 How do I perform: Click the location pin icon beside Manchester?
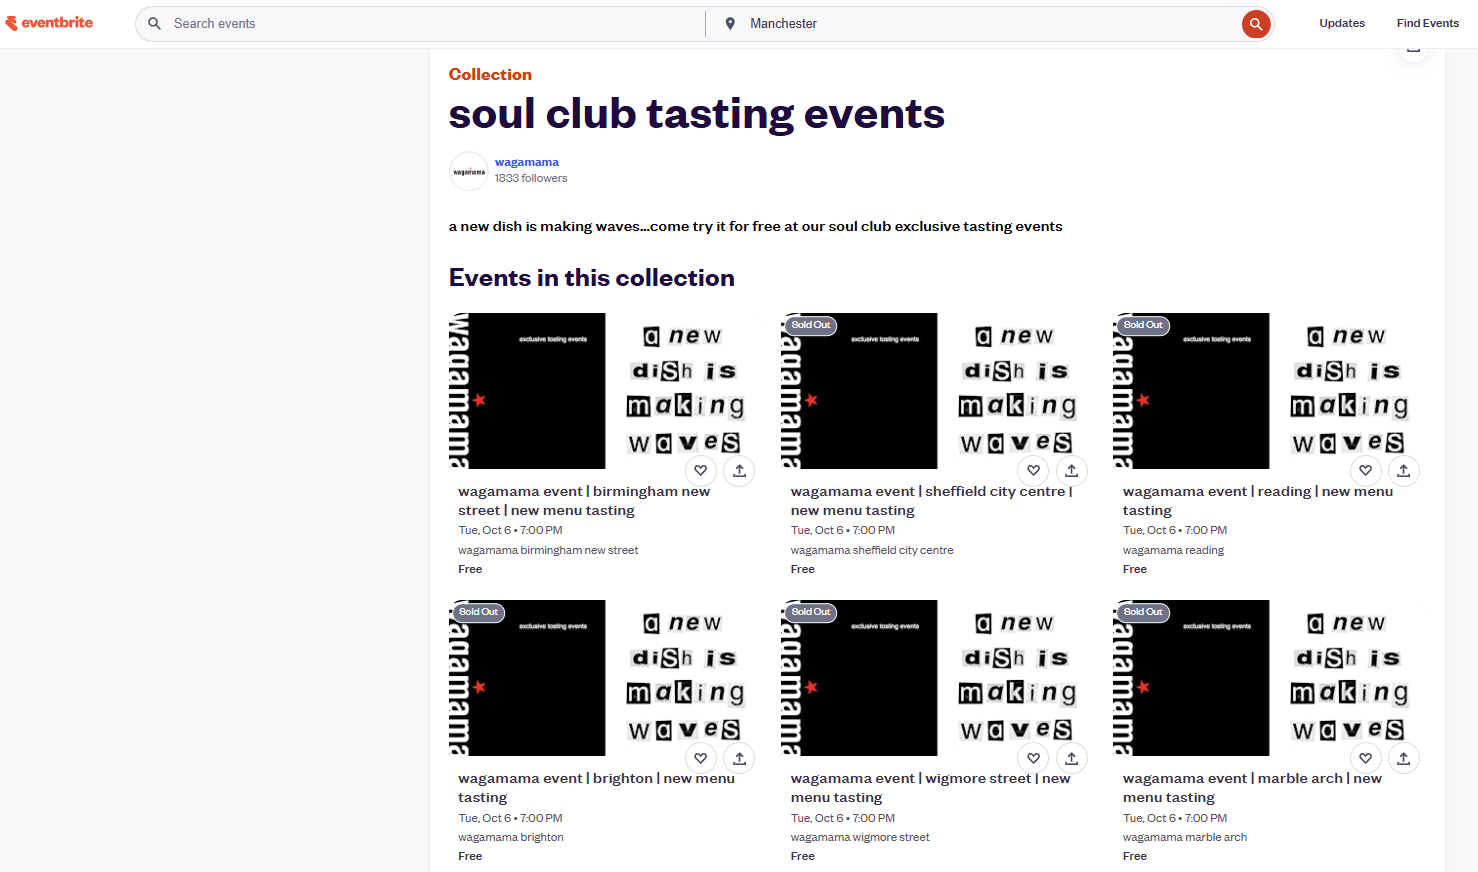[730, 23]
